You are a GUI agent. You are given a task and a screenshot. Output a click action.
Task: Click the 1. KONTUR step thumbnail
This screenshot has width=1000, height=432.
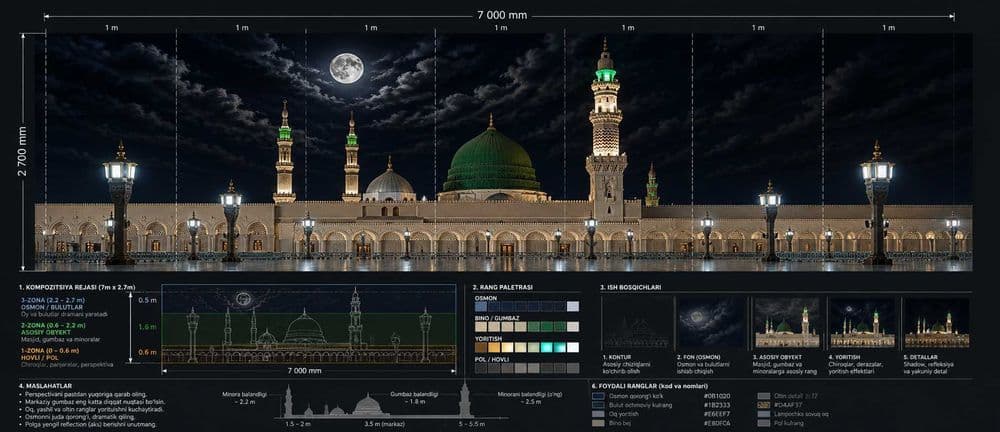click(x=636, y=322)
